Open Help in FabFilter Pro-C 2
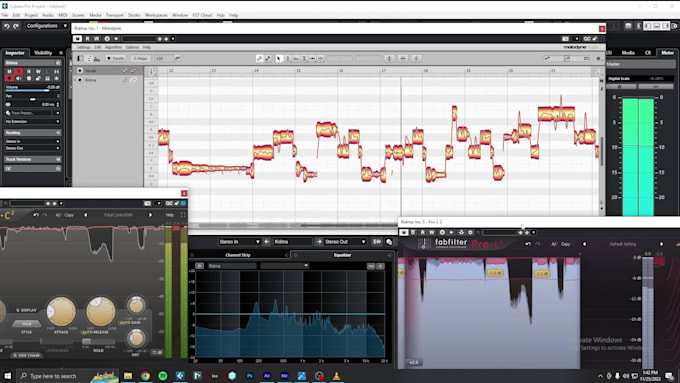The height and width of the screenshot is (383, 680). coord(170,215)
